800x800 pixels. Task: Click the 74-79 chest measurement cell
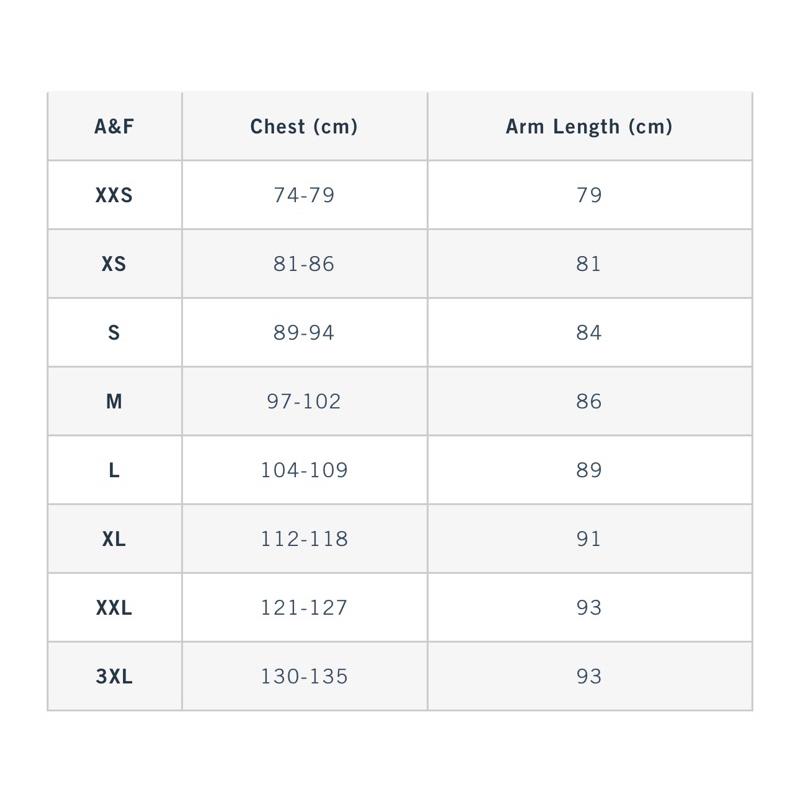304,195
